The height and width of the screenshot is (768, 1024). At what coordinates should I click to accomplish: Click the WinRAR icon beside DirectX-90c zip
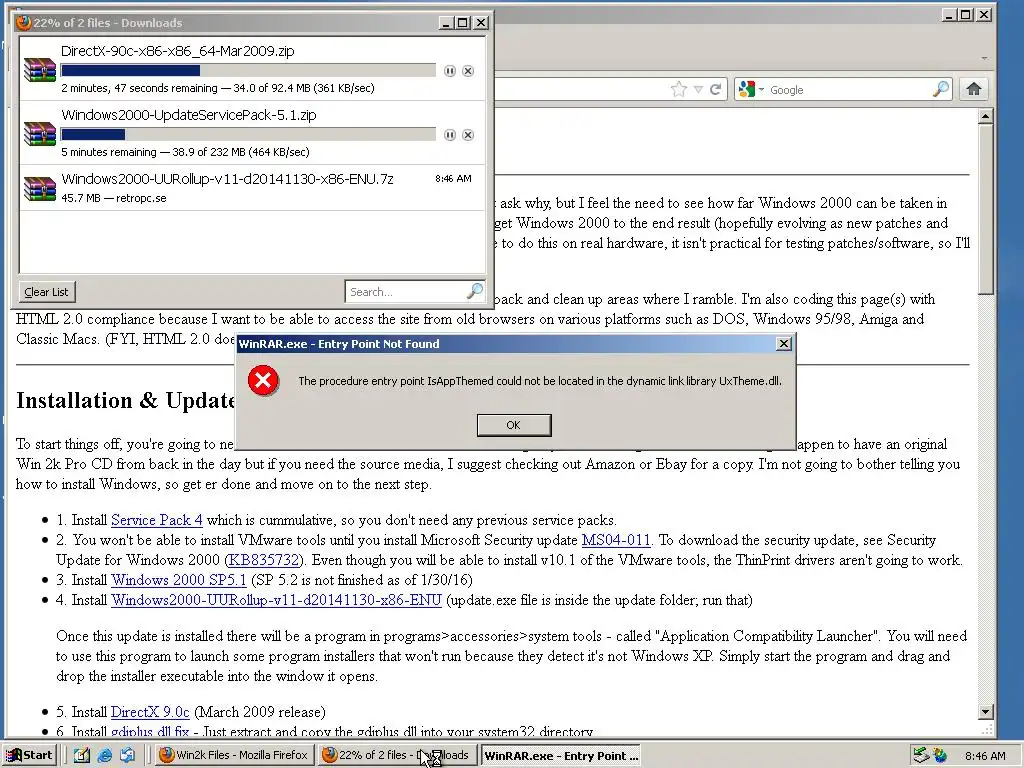pyautogui.click(x=40, y=69)
